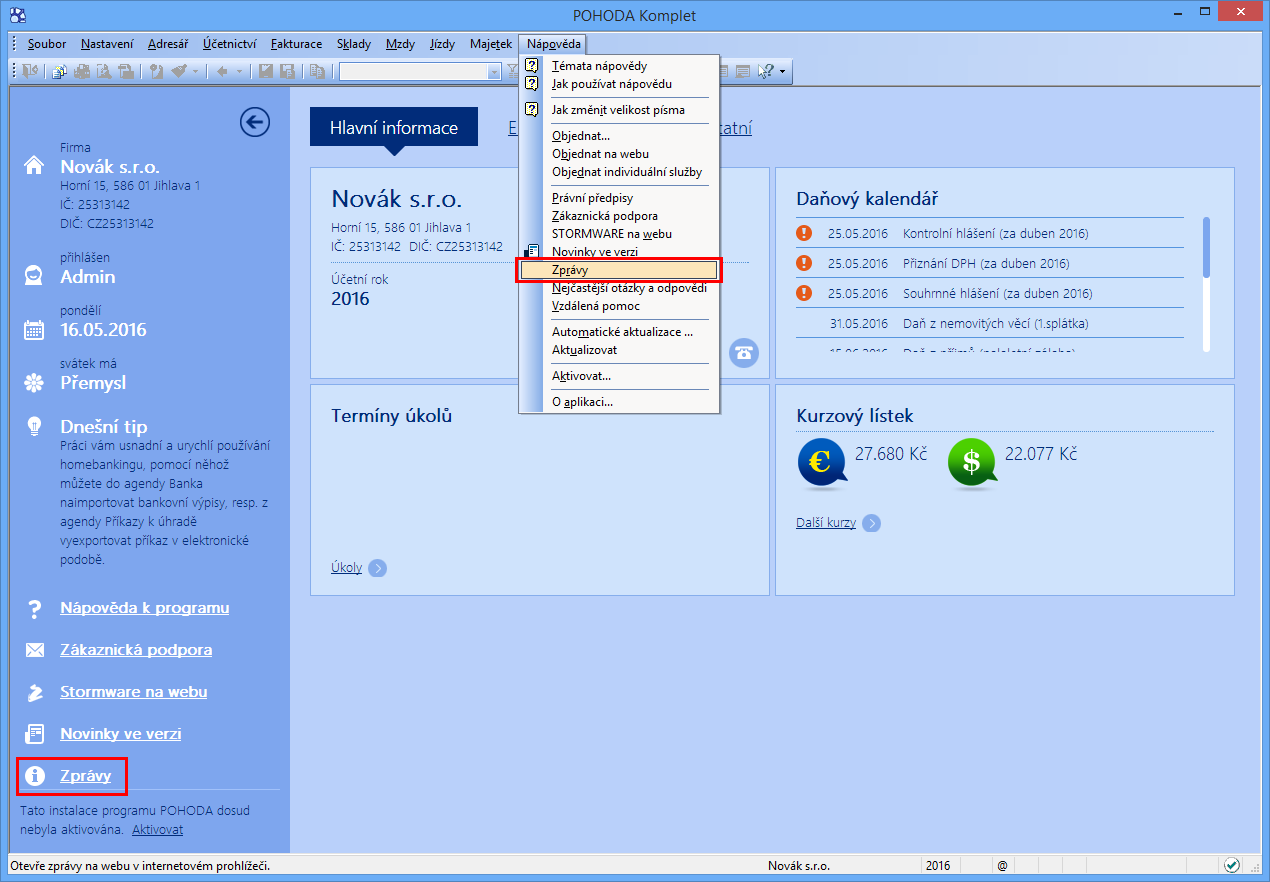This screenshot has height=882, width=1270.
Task: Open the Jízdy menu
Action: 442,44
